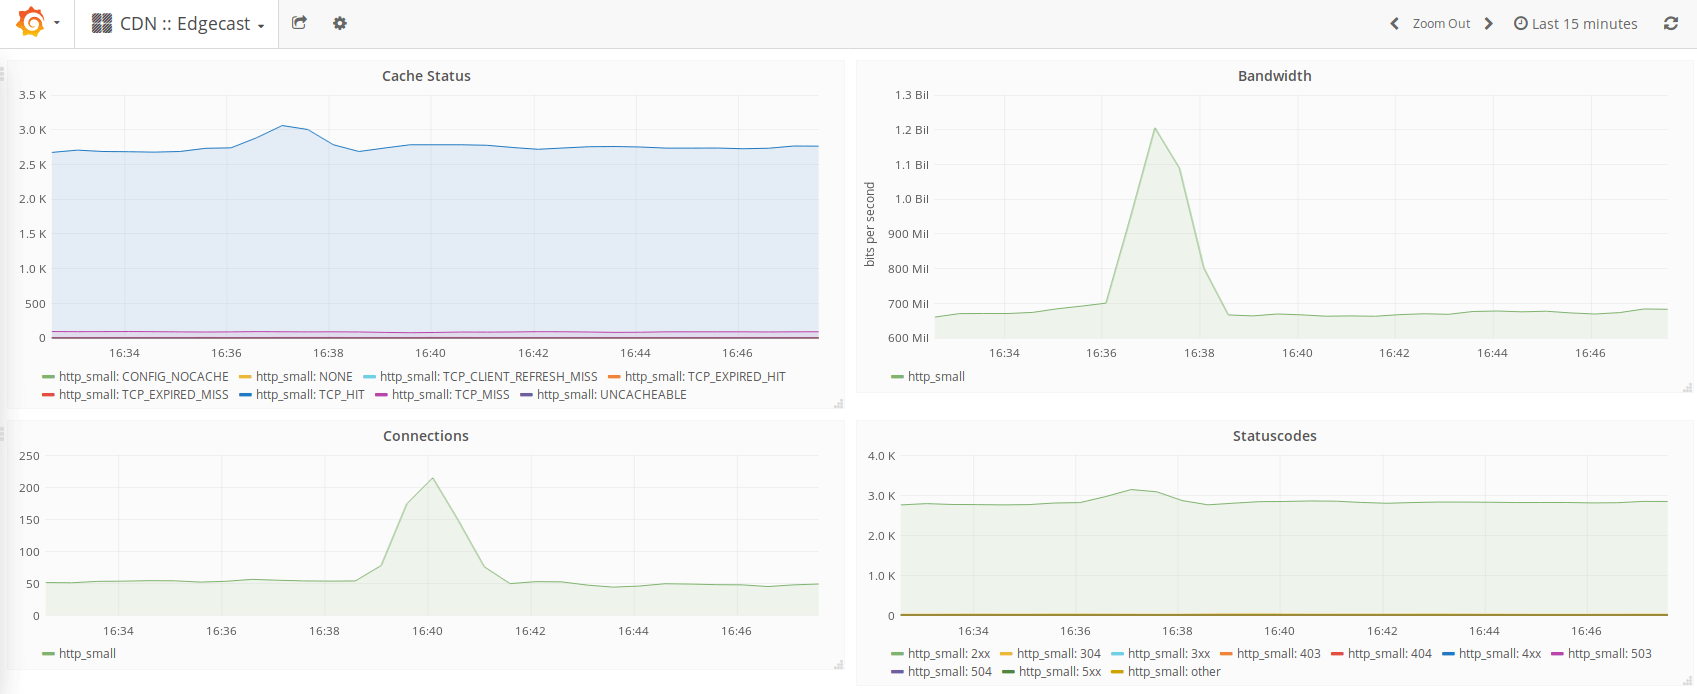Toggle TCP_HIT series in legend
This screenshot has width=1697, height=694.
pos(310,395)
